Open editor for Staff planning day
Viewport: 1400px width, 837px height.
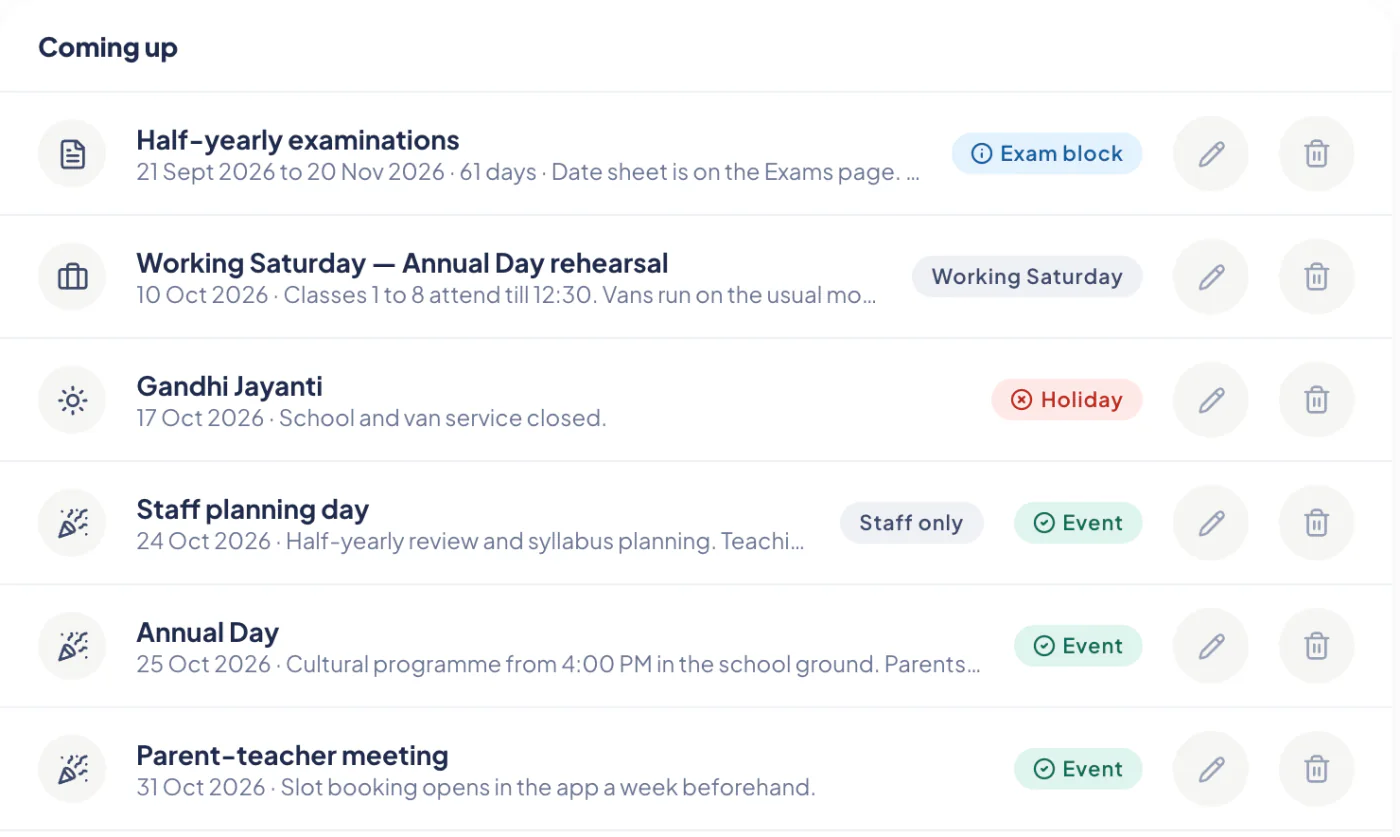(x=1211, y=523)
